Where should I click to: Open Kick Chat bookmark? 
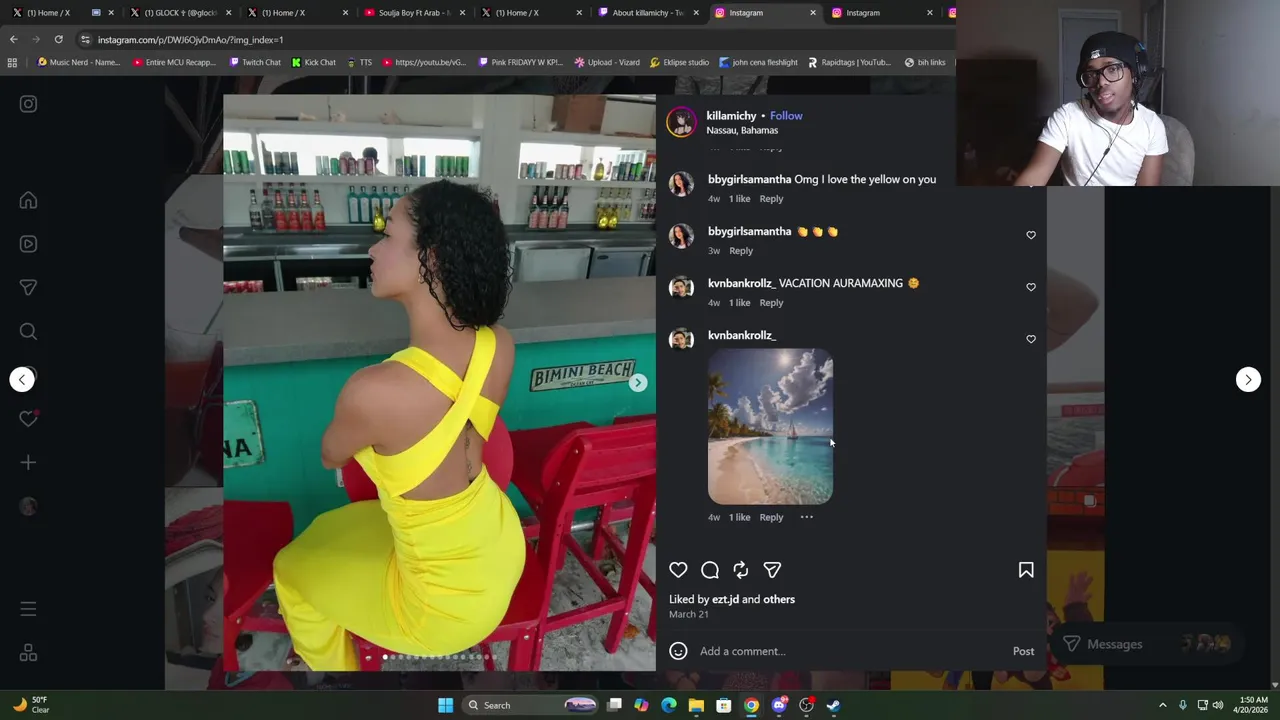(x=314, y=62)
